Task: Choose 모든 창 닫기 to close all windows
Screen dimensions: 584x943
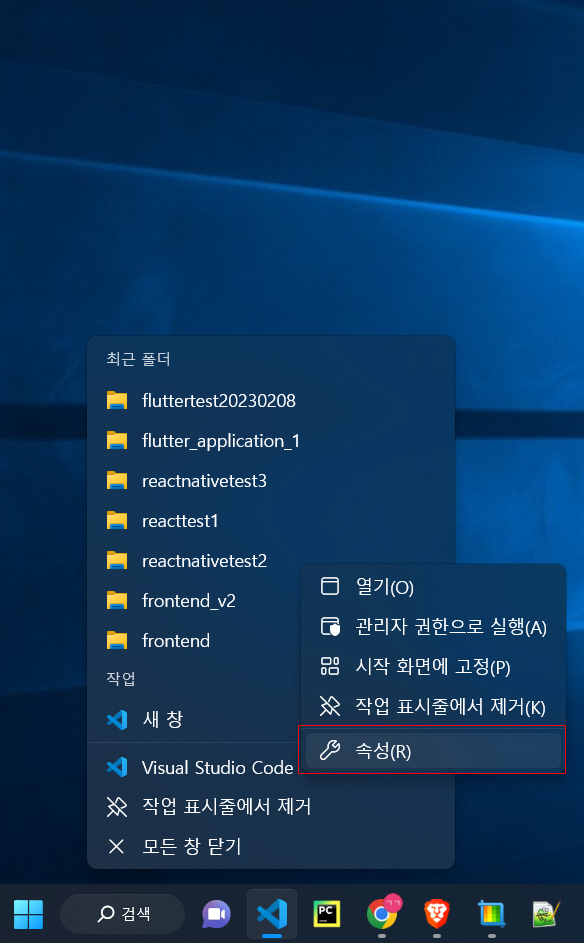Action: tap(271, 847)
